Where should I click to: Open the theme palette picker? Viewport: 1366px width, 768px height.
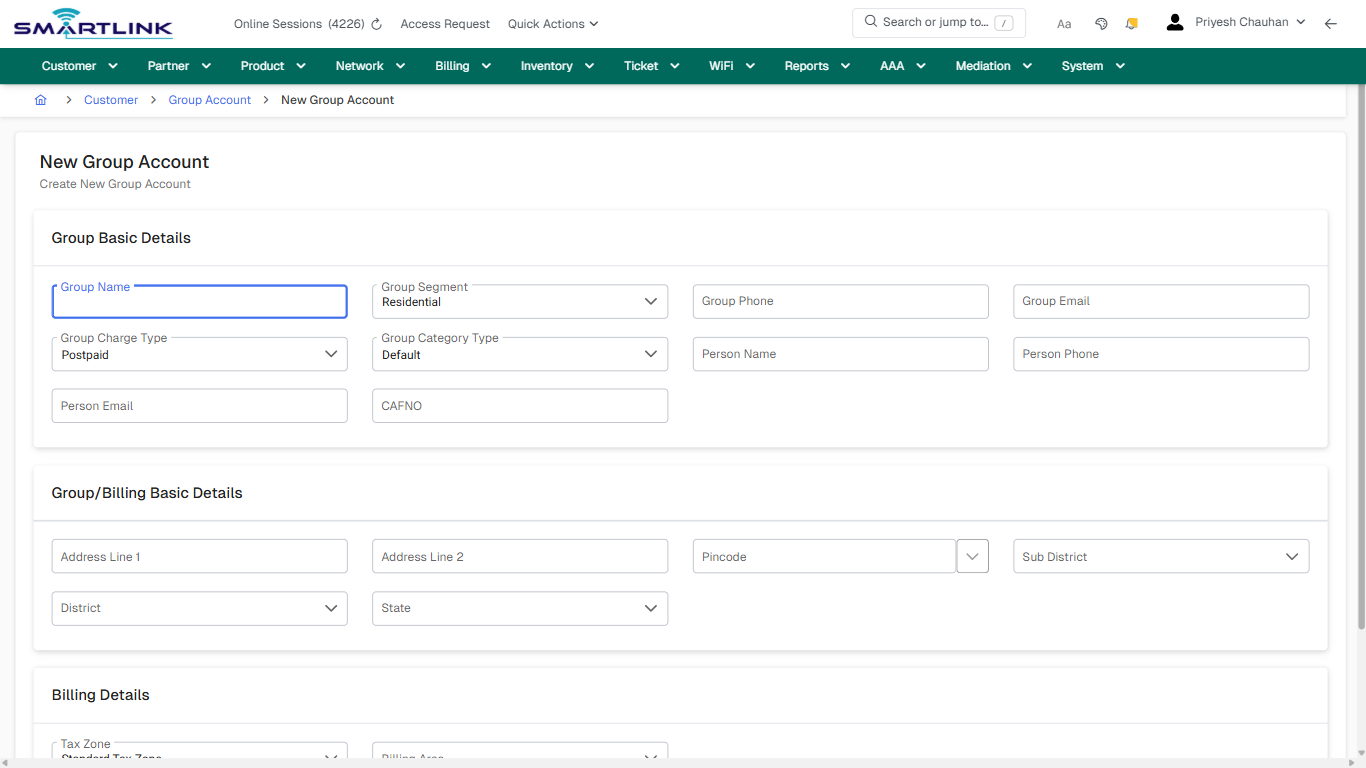coord(1101,23)
